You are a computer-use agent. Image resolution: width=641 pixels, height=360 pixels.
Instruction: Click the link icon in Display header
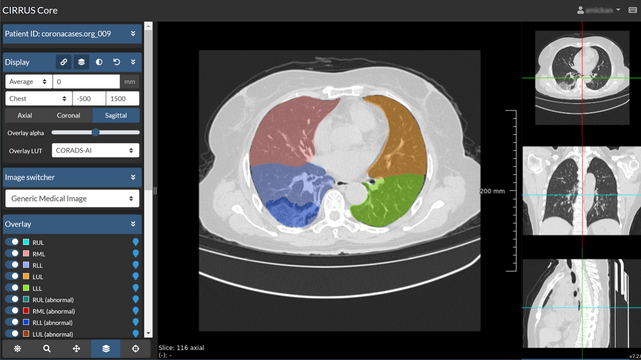tap(63, 62)
